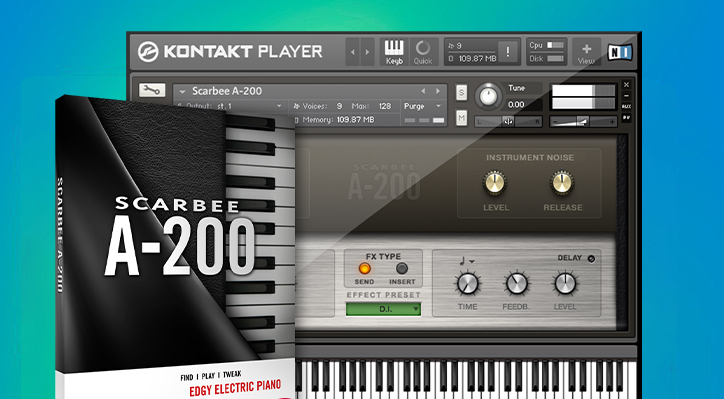Go to previous item with header left arrow
Screen dimensions: 724x399
point(353,52)
